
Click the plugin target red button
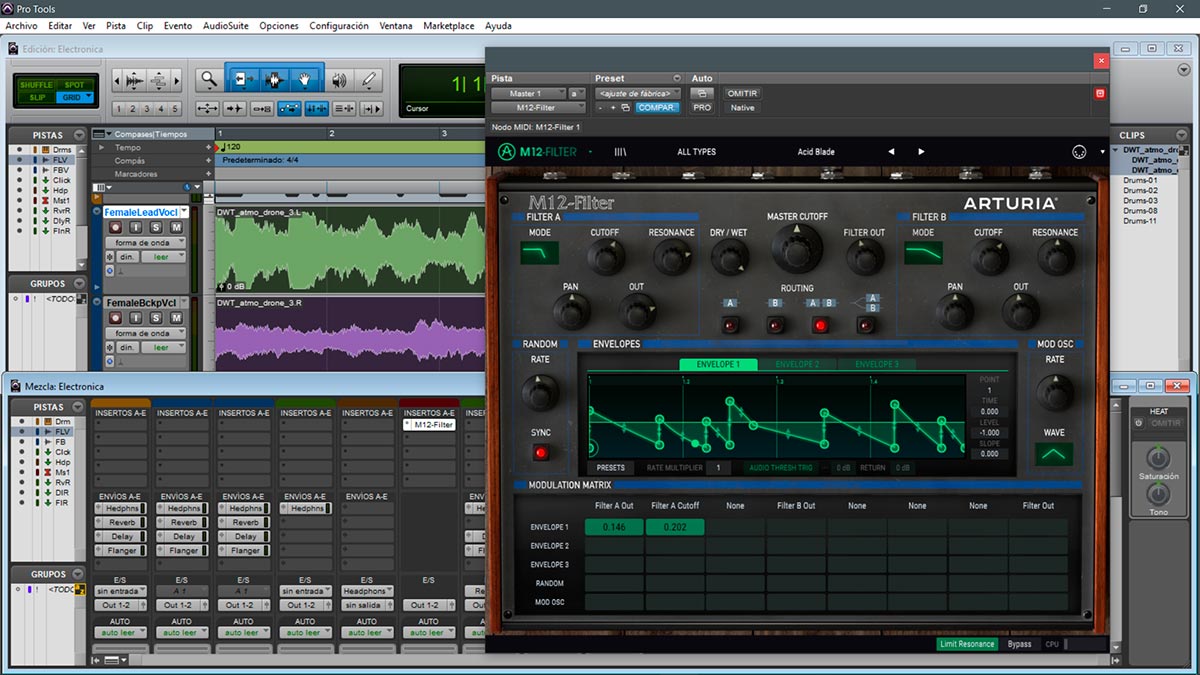coord(1100,94)
